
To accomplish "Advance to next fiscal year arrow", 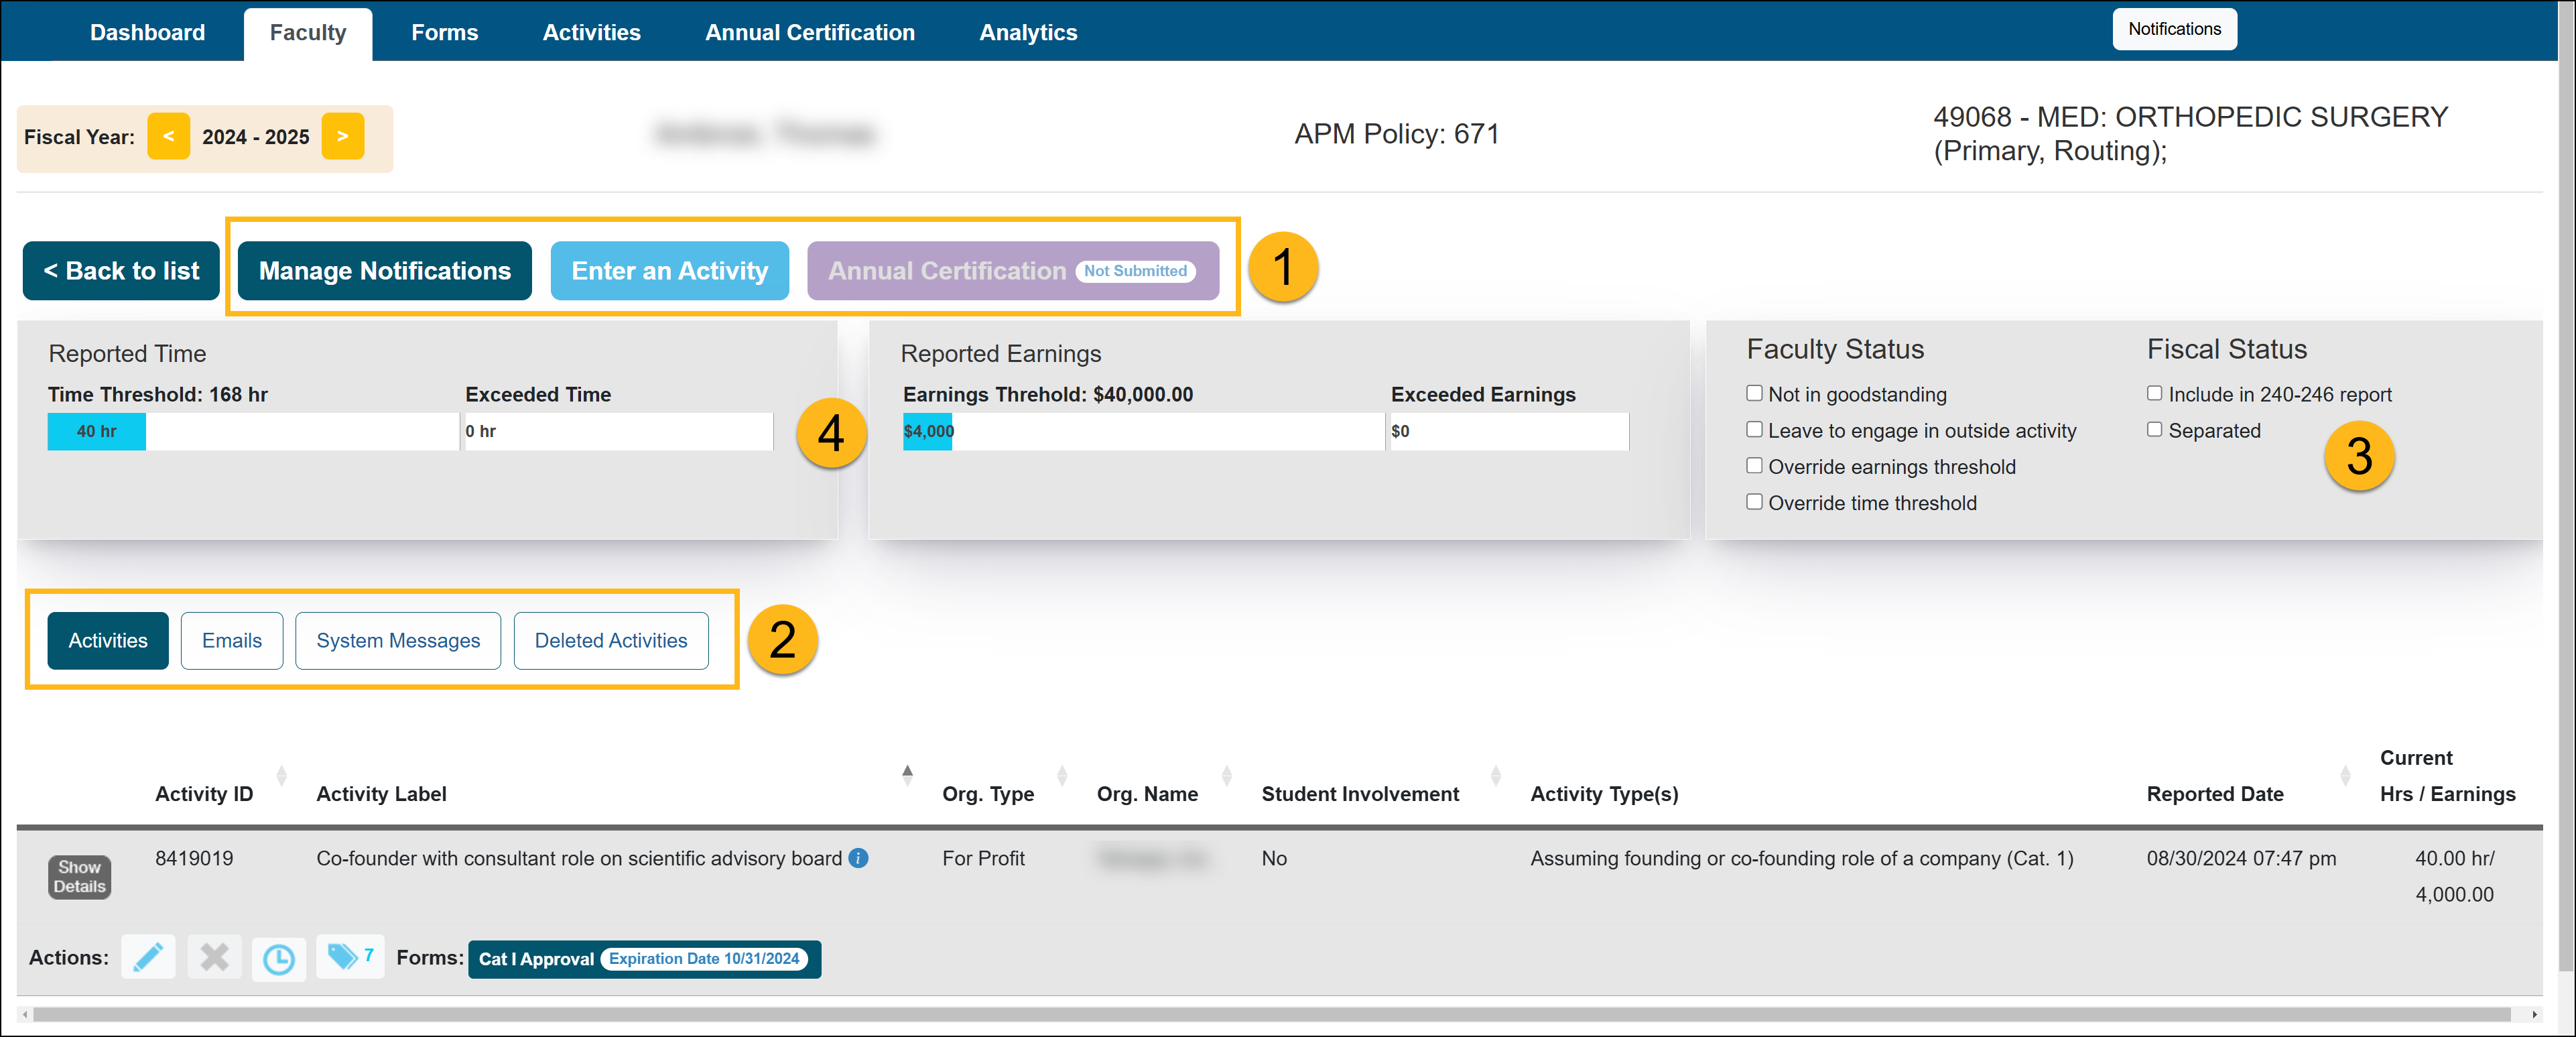I will click(x=342, y=136).
